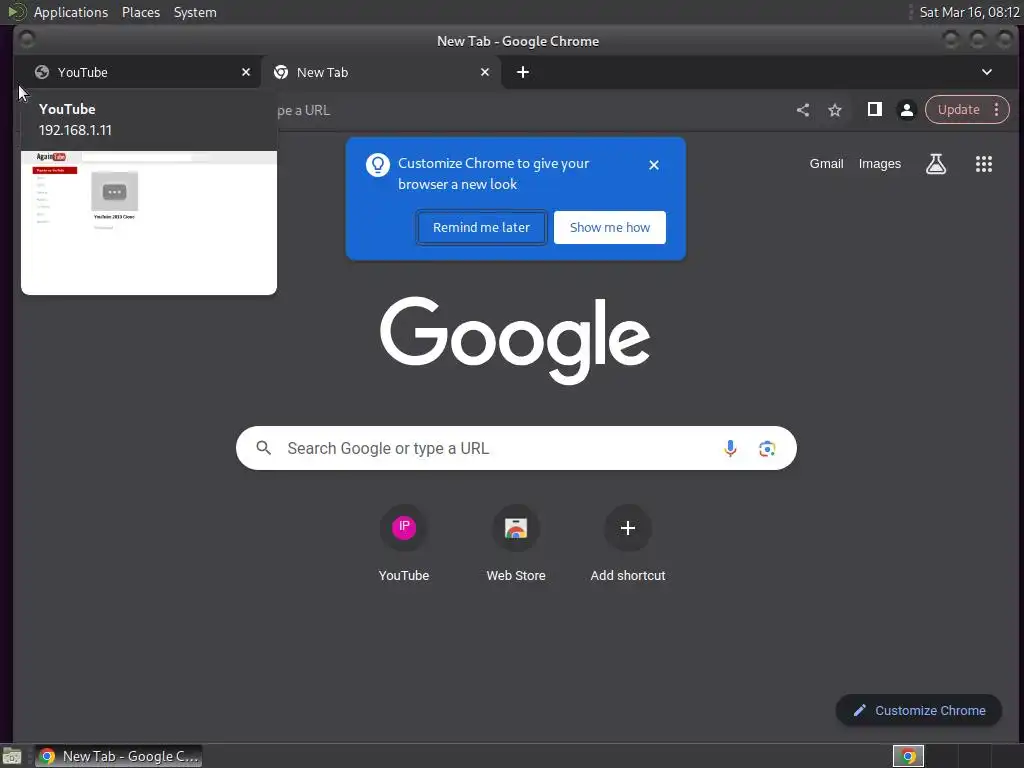
Task: Click the lightbulb icon in the popup
Action: 377,165
